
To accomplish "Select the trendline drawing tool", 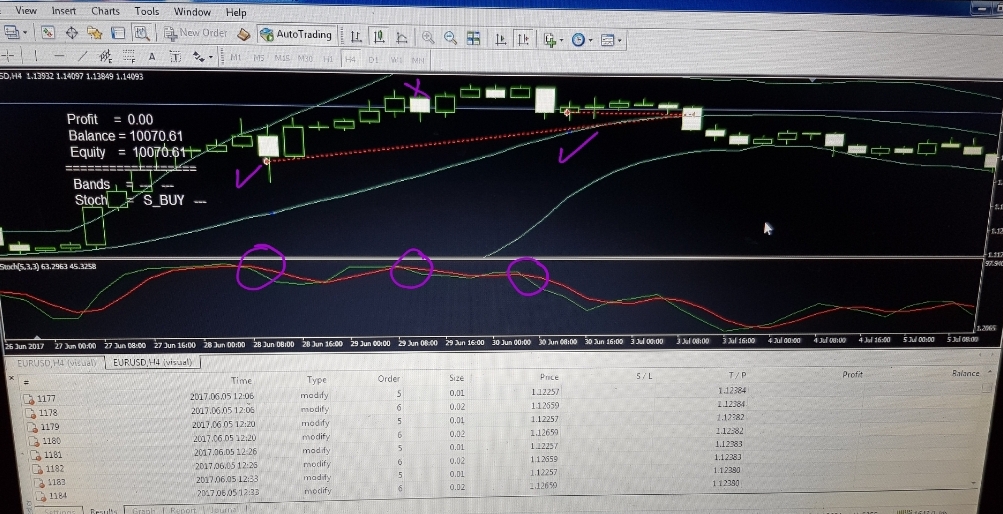I will pyautogui.click(x=84, y=56).
